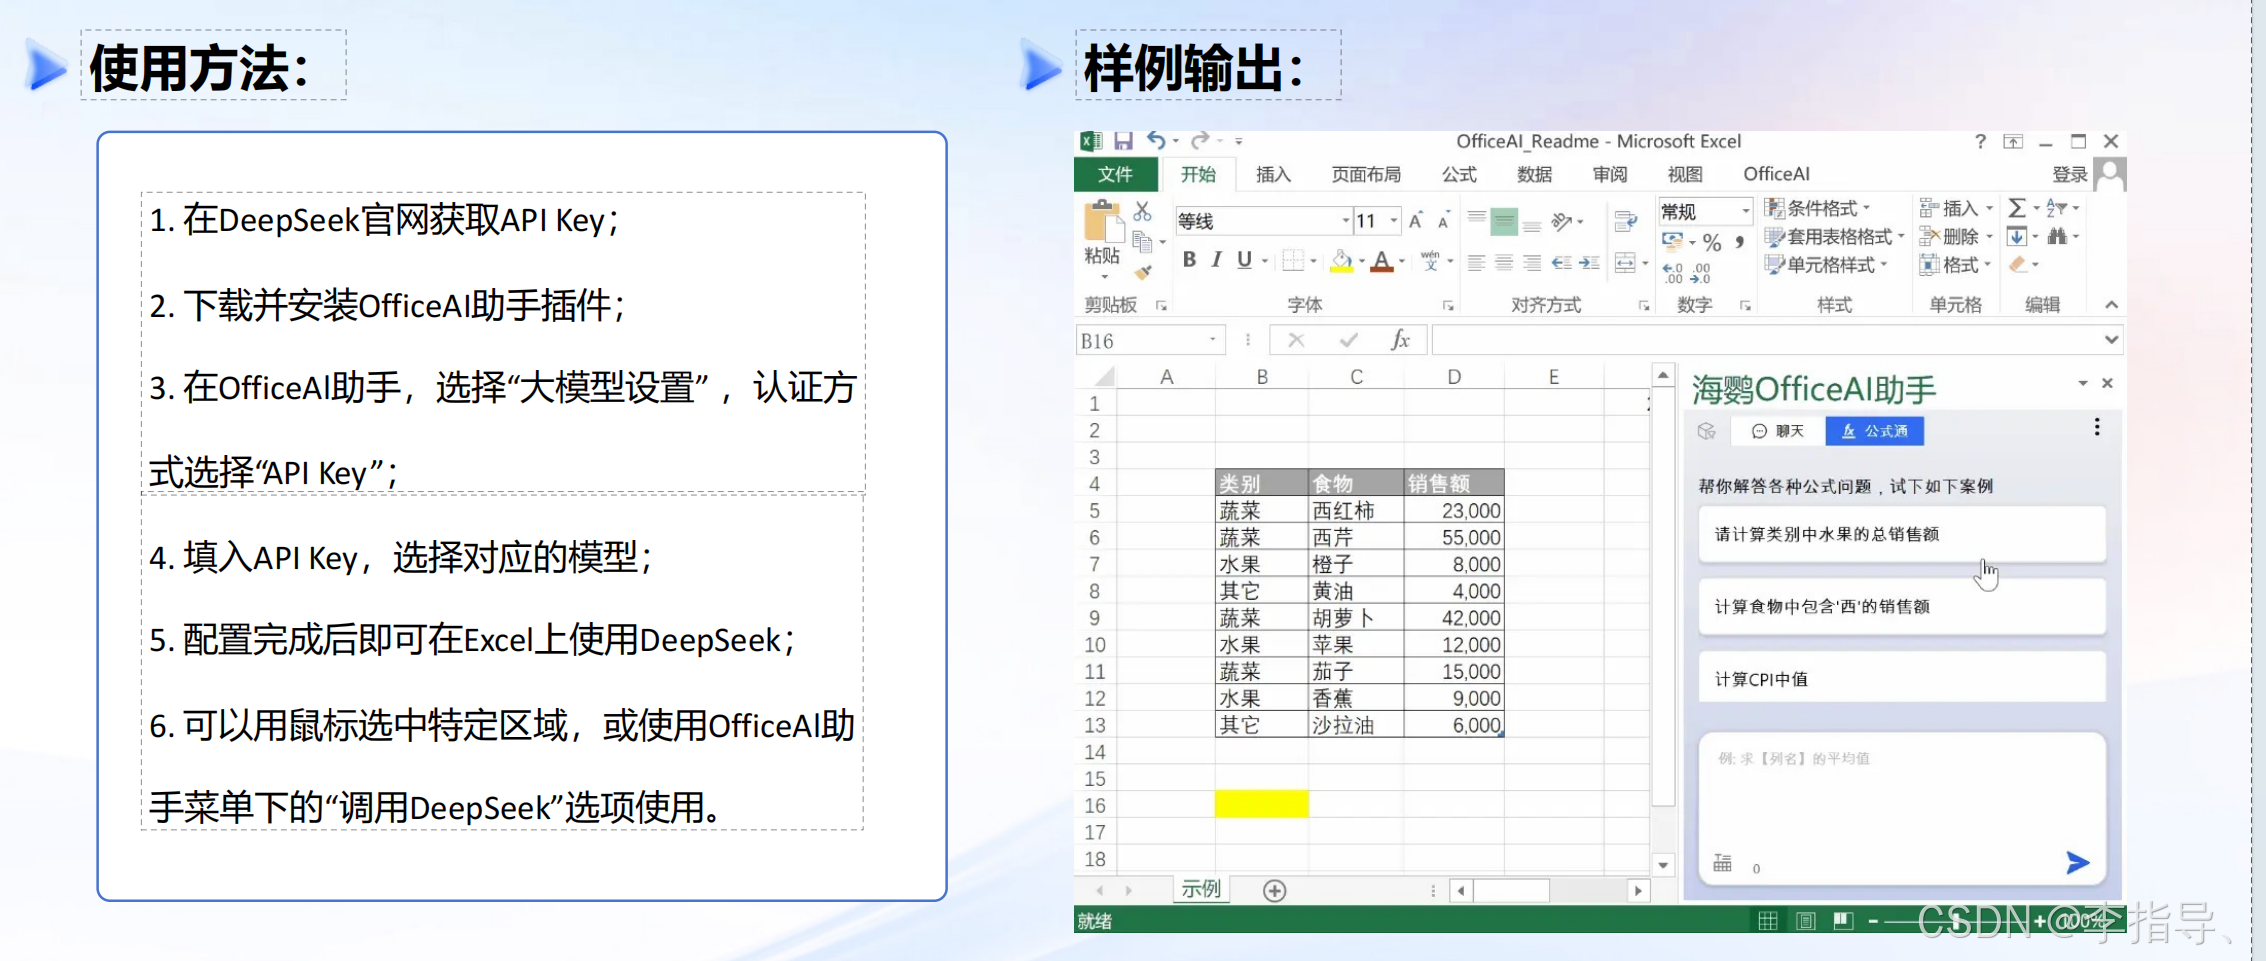The height and width of the screenshot is (961, 2266).
Task: Click the Increase Decimal icon
Action: pos(1673,272)
